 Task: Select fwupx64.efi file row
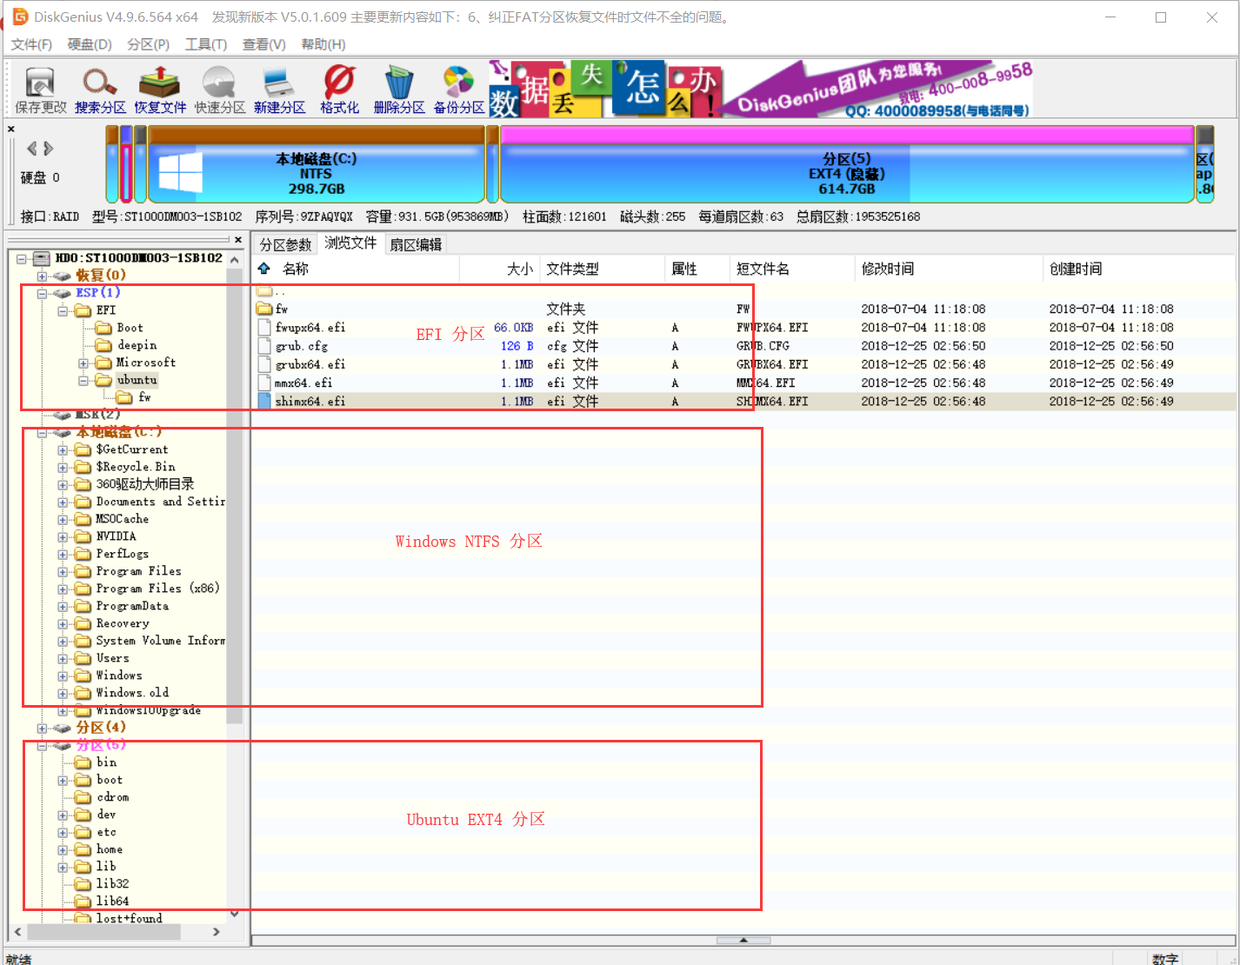744,328
